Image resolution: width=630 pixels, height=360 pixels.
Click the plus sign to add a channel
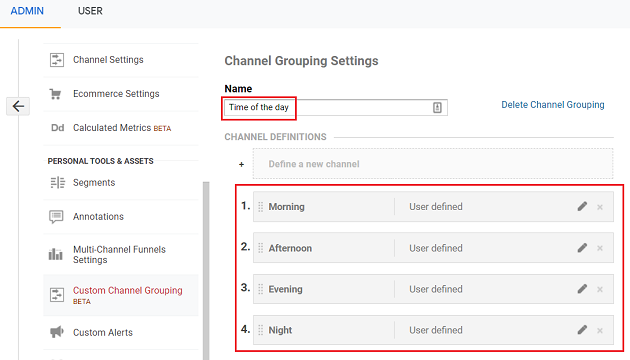coord(241,164)
